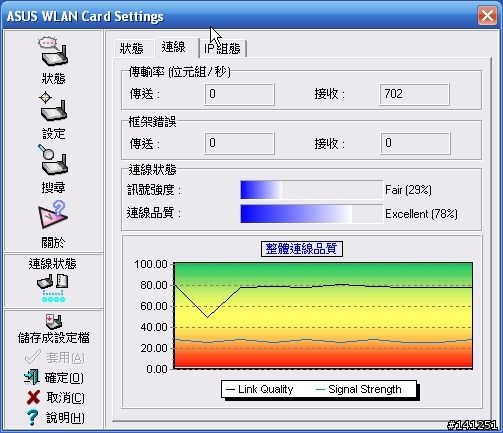Click the 傳輸率 傳送 value field

click(239, 94)
